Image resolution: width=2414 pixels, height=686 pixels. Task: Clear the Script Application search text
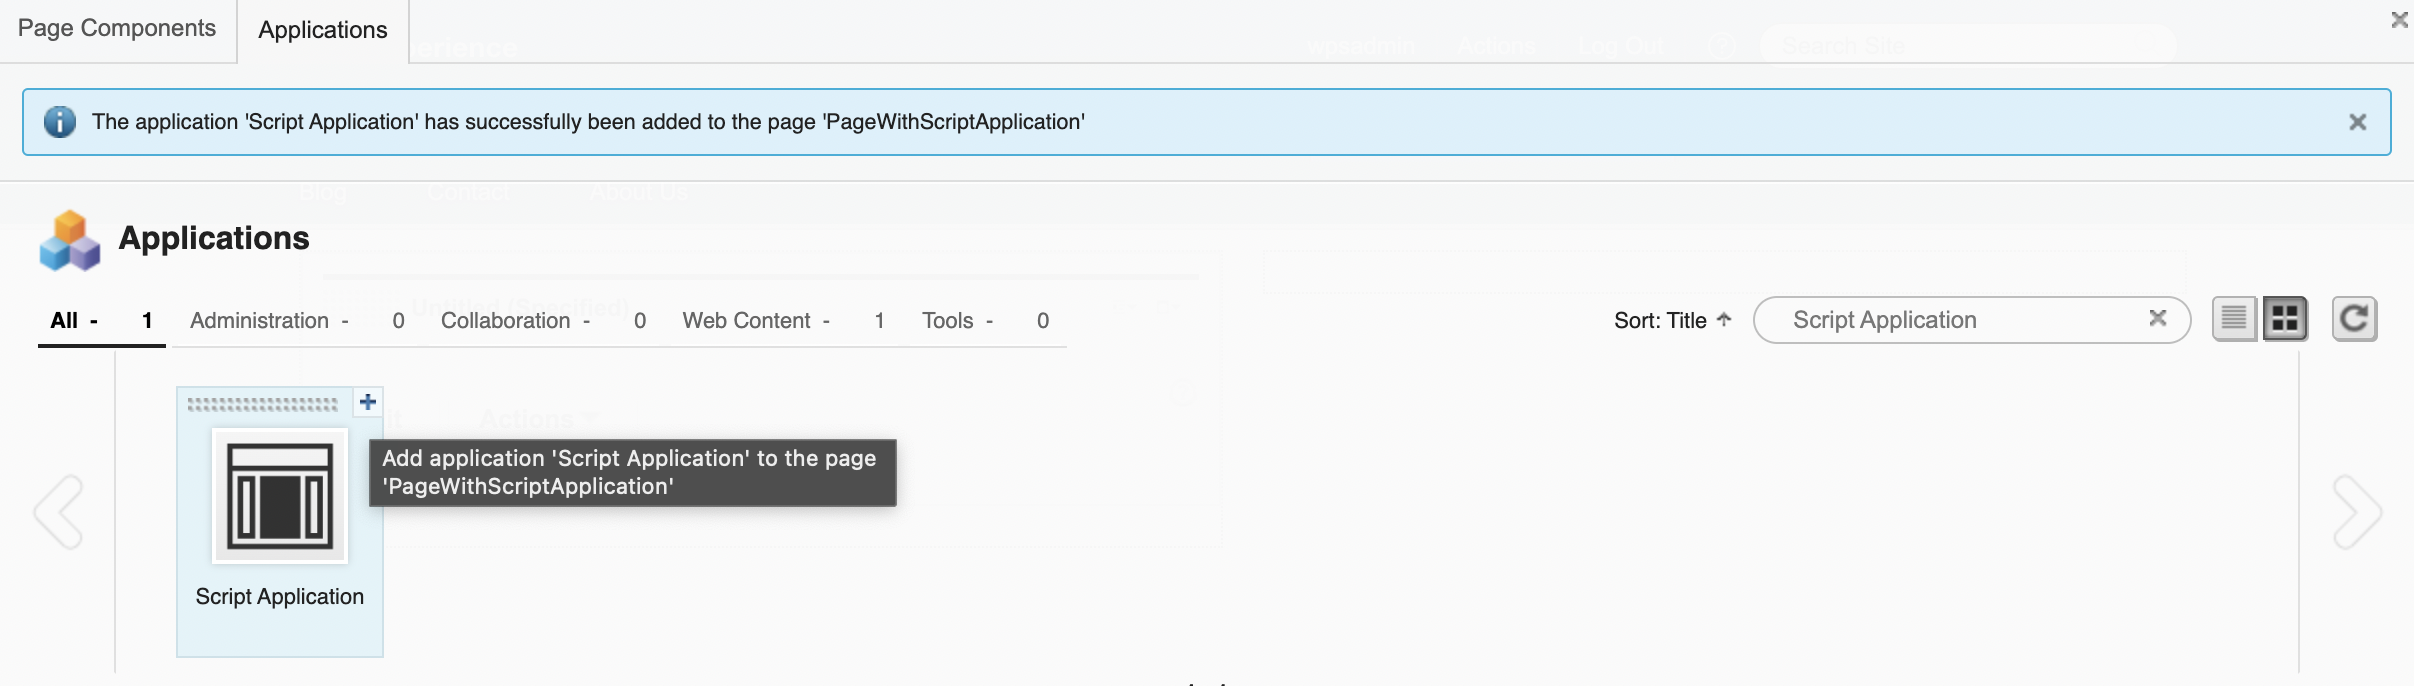click(2157, 318)
